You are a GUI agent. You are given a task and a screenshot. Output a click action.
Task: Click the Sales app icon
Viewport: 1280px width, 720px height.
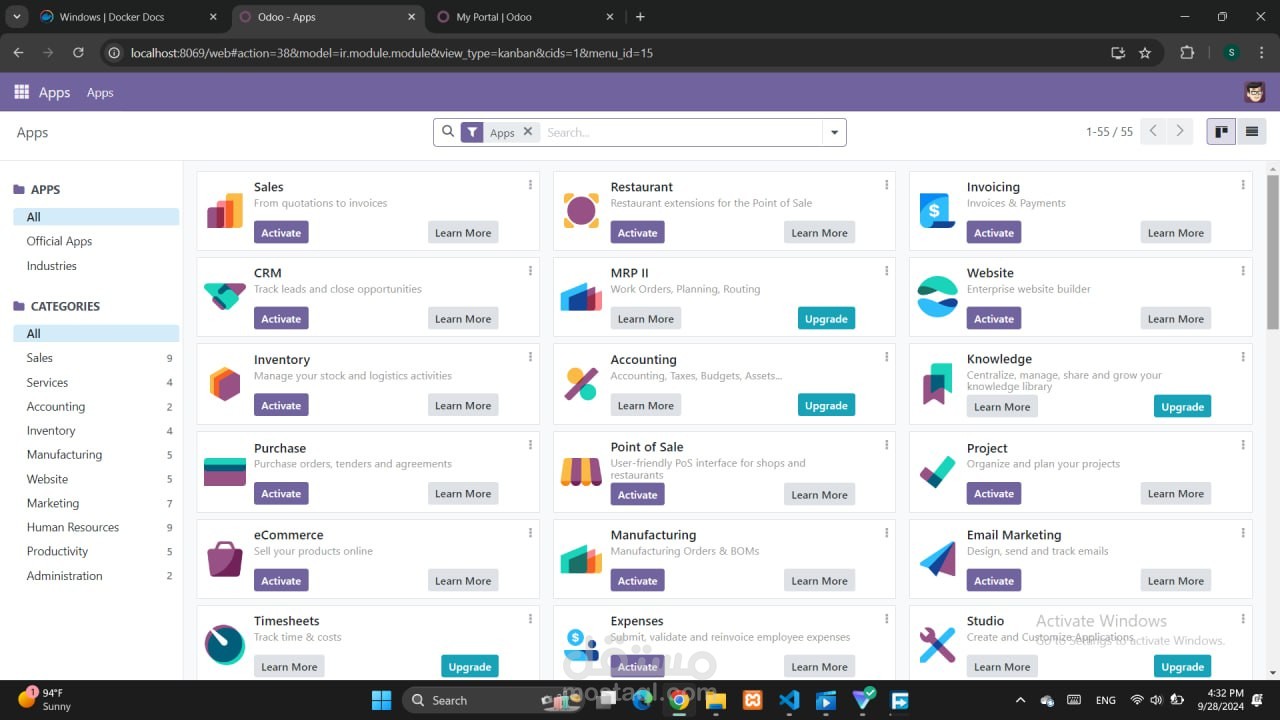coord(225,211)
